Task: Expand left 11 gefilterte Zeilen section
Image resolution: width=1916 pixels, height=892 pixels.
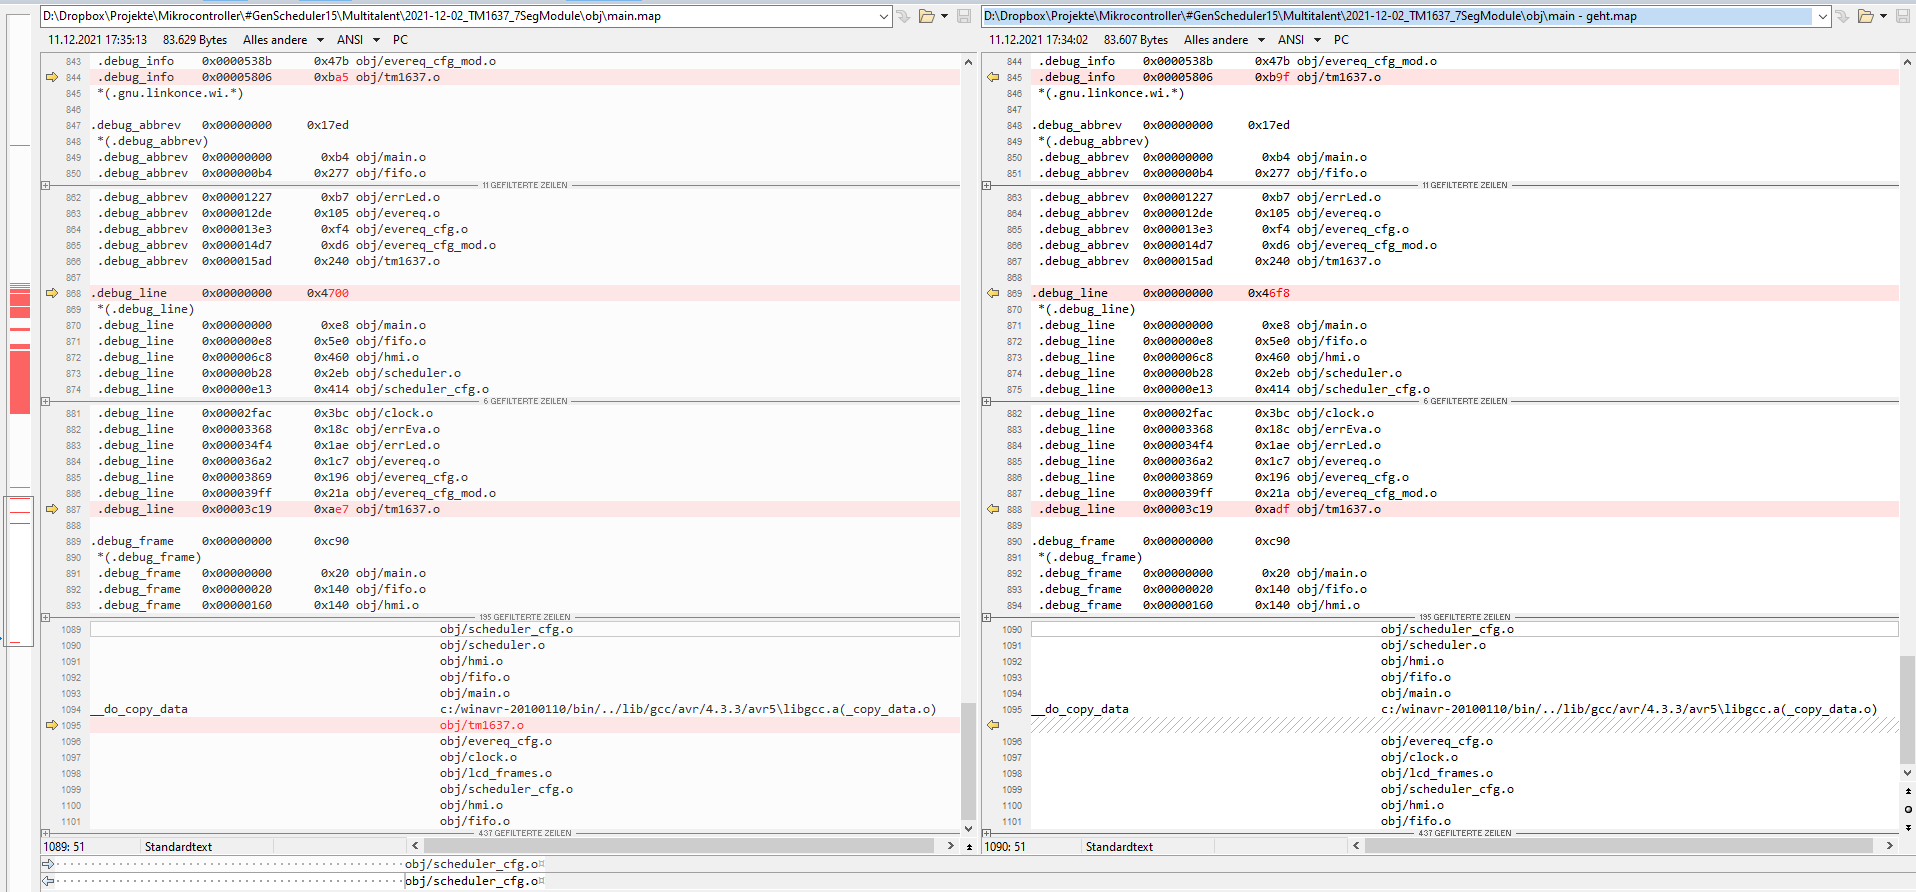Action: (45, 185)
